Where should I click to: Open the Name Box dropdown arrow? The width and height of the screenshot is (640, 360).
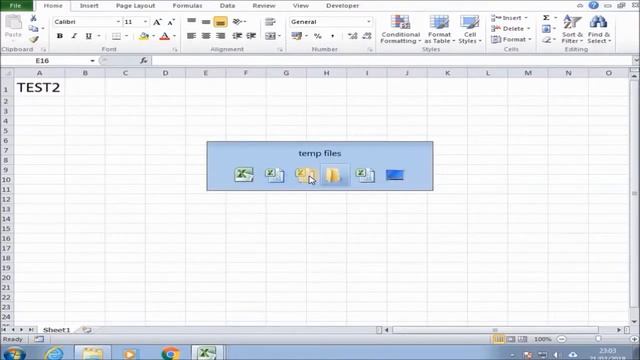click(93, 60)
